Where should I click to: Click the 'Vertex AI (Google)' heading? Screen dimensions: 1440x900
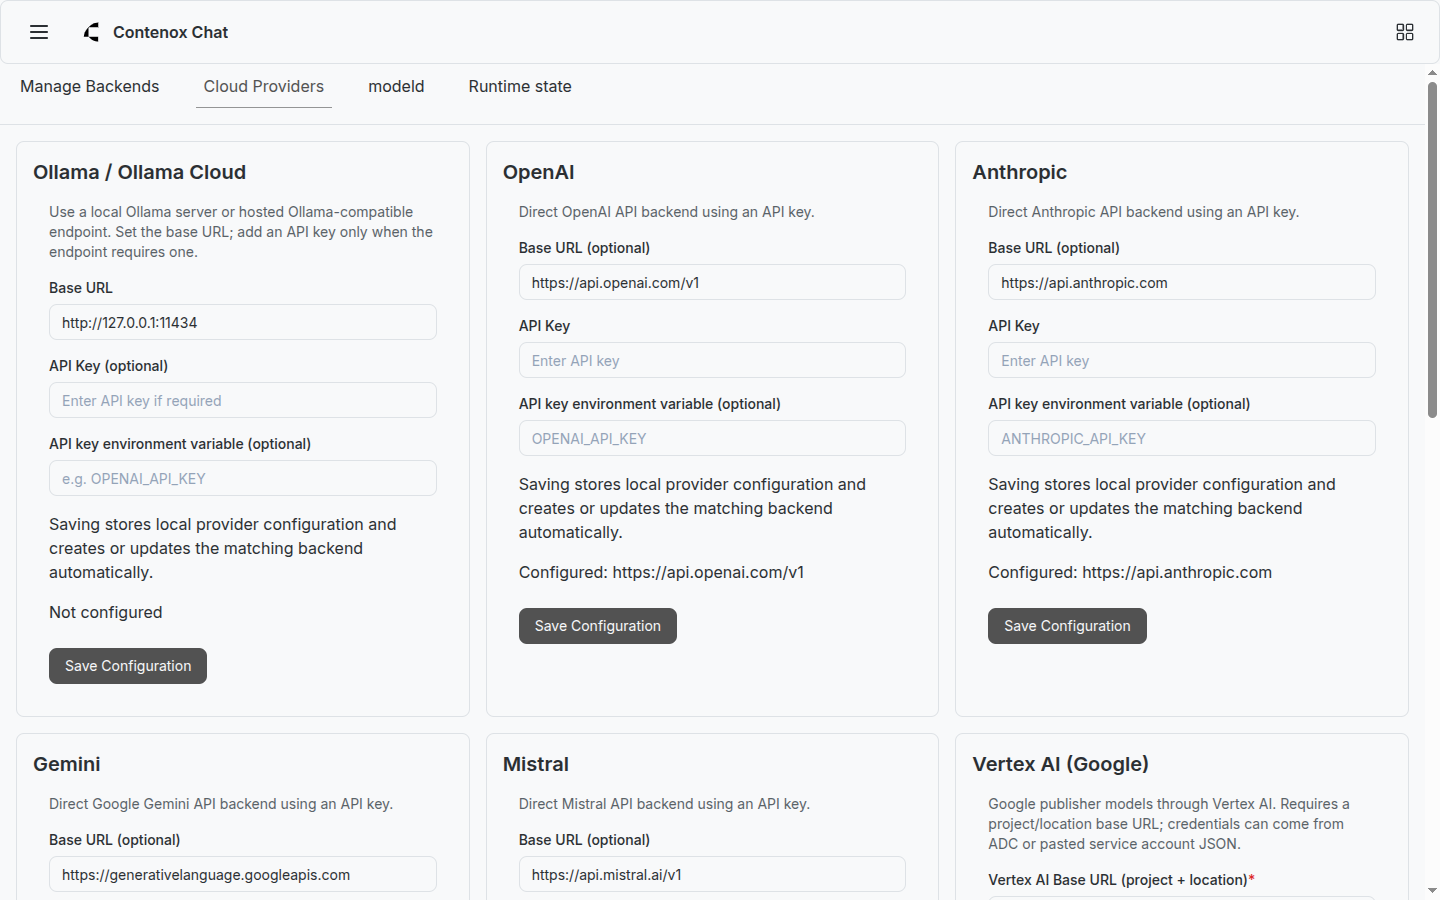[1060, 764]
